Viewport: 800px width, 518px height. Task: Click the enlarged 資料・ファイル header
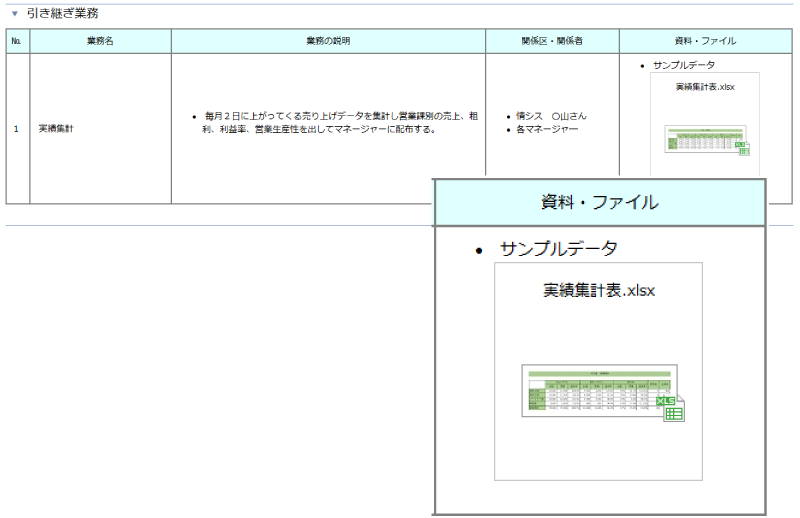pos(599,203)
